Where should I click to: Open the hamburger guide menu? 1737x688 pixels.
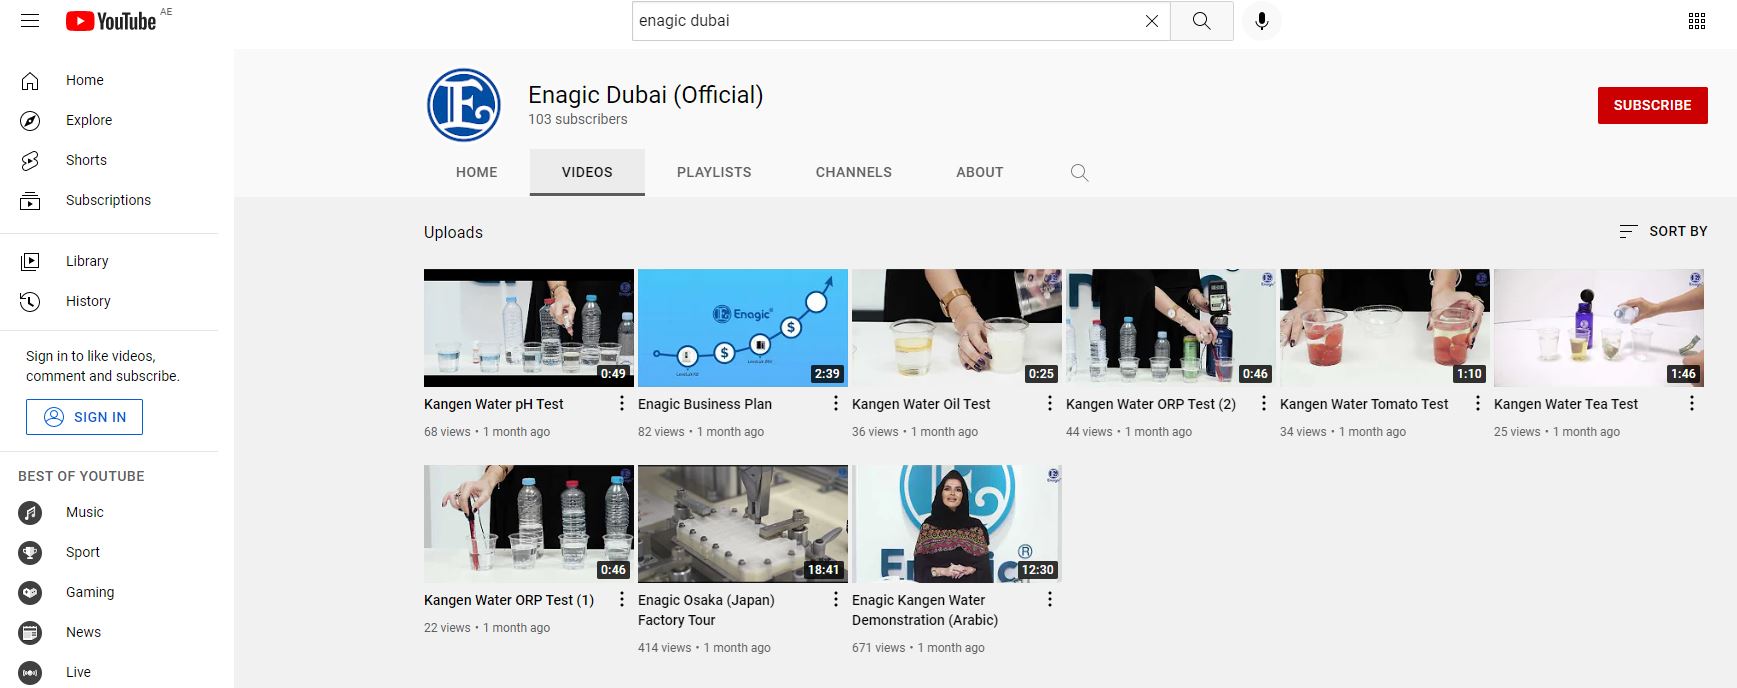(30, 21)
